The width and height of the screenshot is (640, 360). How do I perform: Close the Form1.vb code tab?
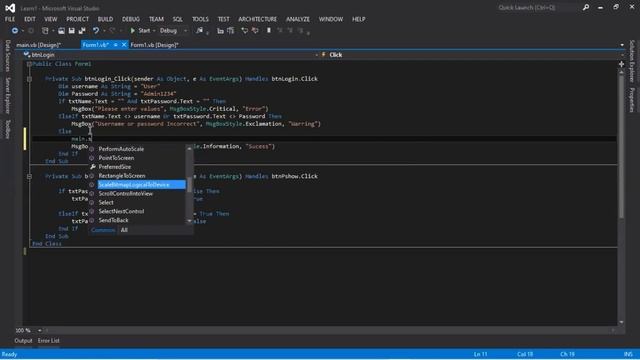coord(124,45)
